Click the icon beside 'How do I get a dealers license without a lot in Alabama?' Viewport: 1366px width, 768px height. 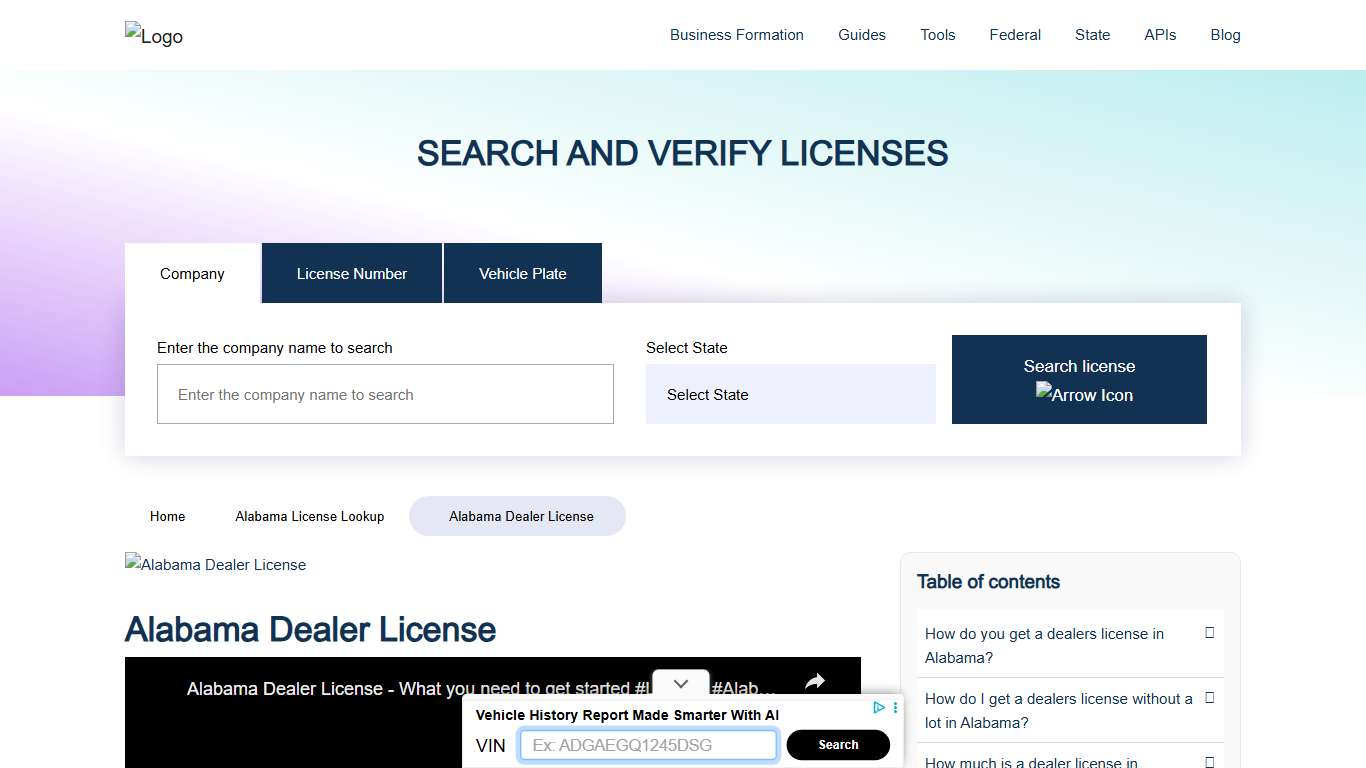[x=1209, y=697]
